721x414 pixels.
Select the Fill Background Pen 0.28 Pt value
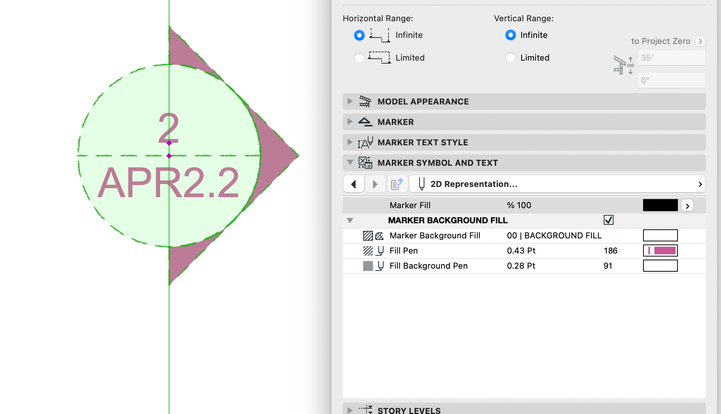point(521,266)
